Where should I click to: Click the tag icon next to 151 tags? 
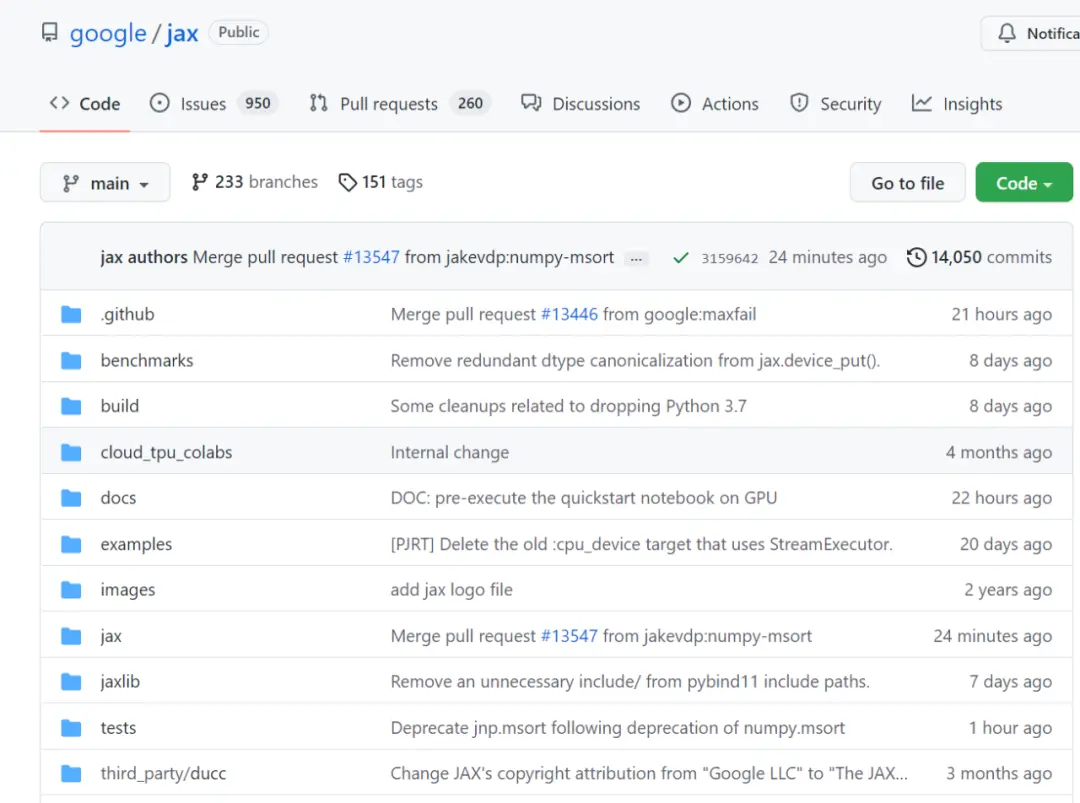(347, 182)
